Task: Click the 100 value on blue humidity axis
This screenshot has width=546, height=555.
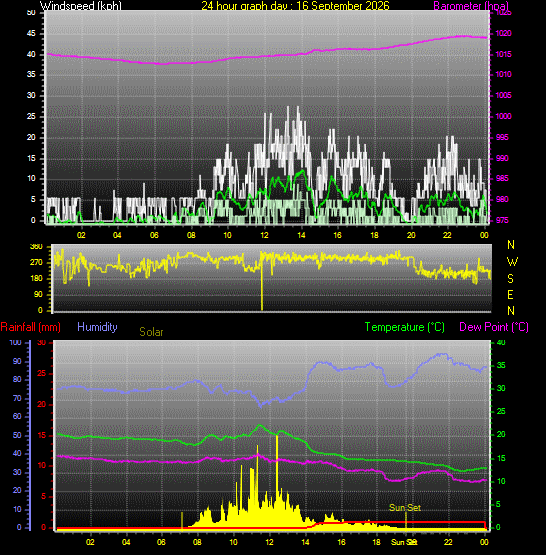Action: click(15, 342)
